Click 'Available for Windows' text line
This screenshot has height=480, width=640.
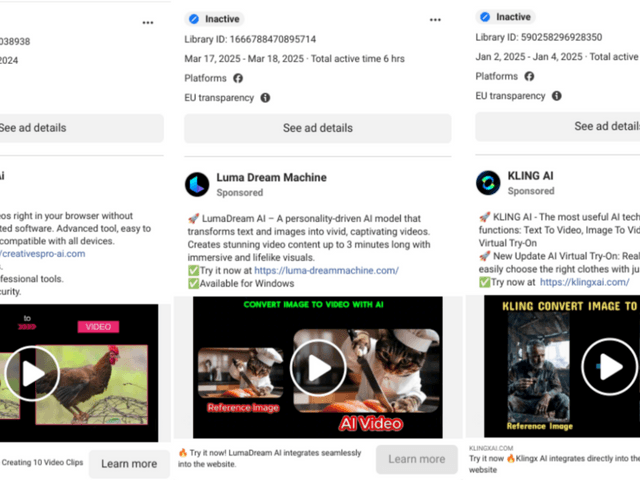click(x=241, y=283)
